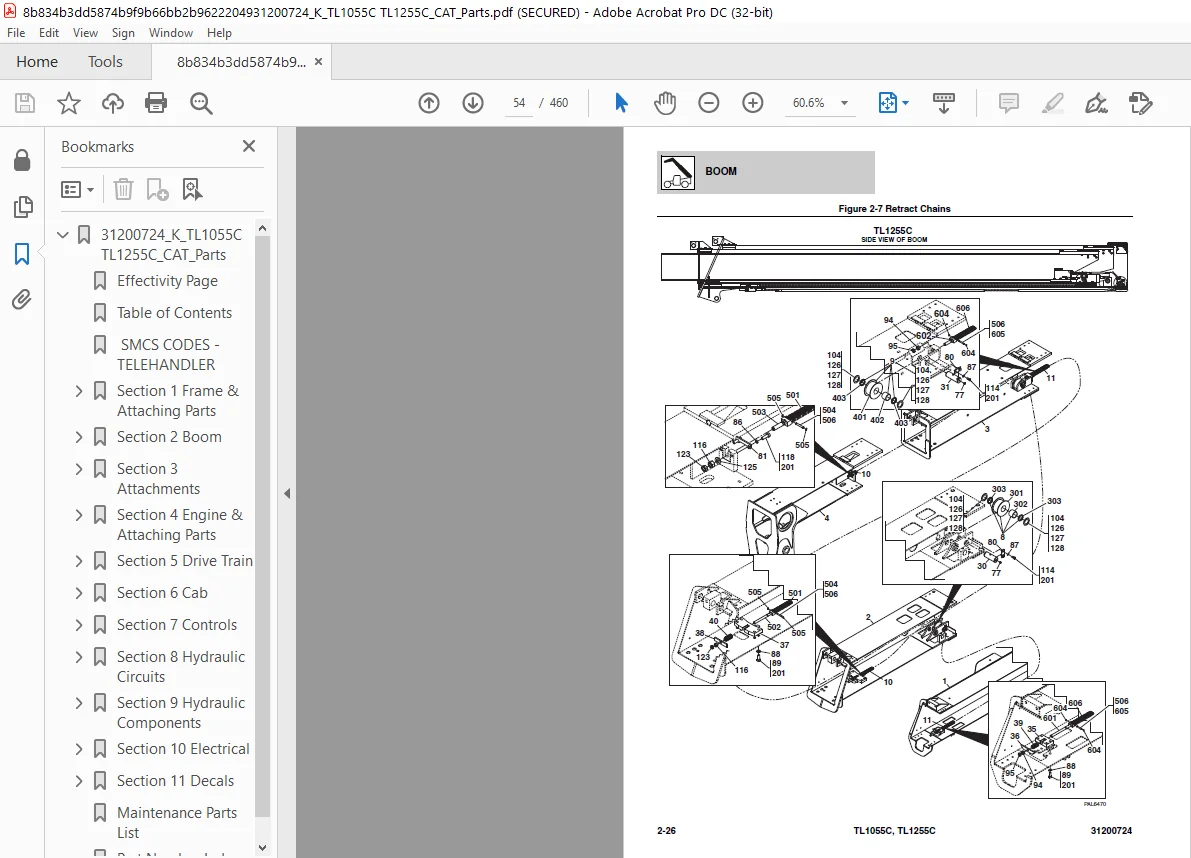Expand Section 7 Controls bookmark
The height and width of the screenshot is (858, 1191).
pos(79,625)
